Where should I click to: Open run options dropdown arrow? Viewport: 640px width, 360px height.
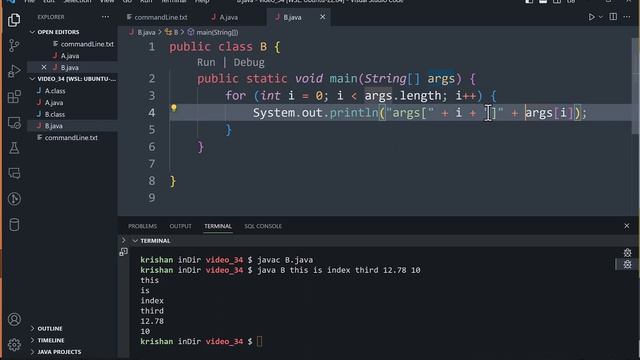pos(600,17)
